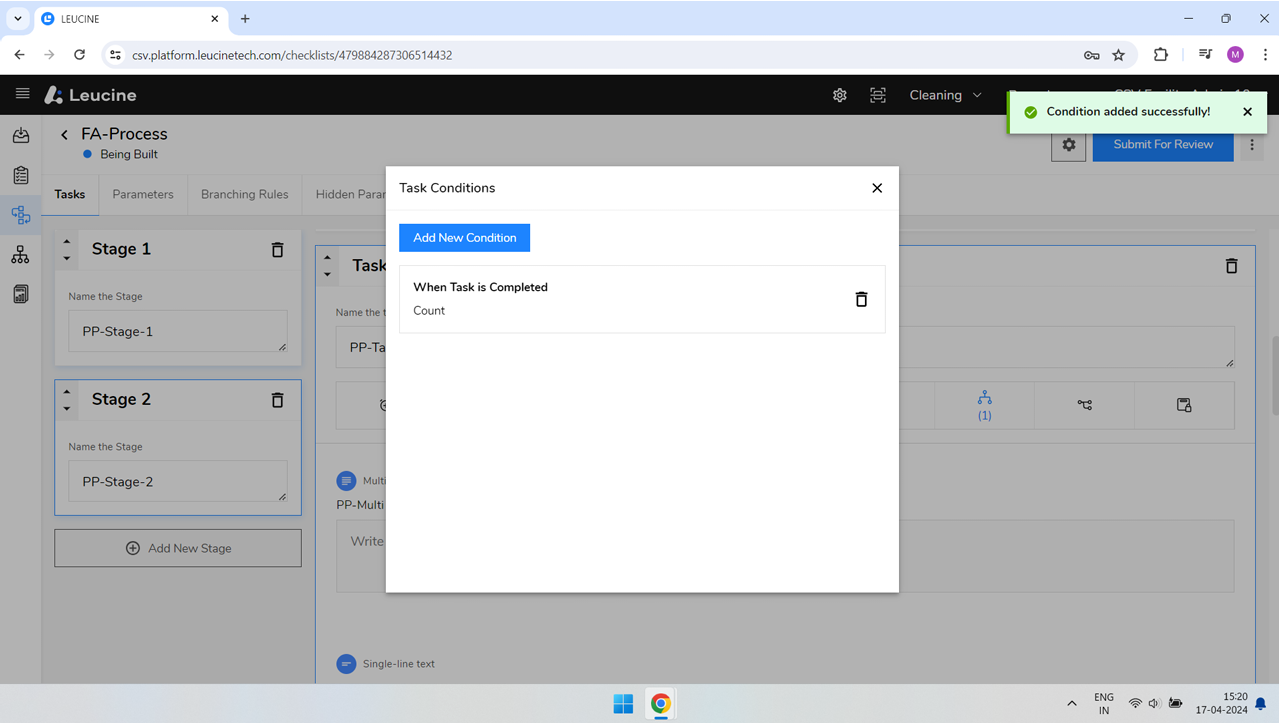Viewport: 1279px width, 723px height.
Task: Move the Task card up with arrow
Action: click(x=327, y=258)
